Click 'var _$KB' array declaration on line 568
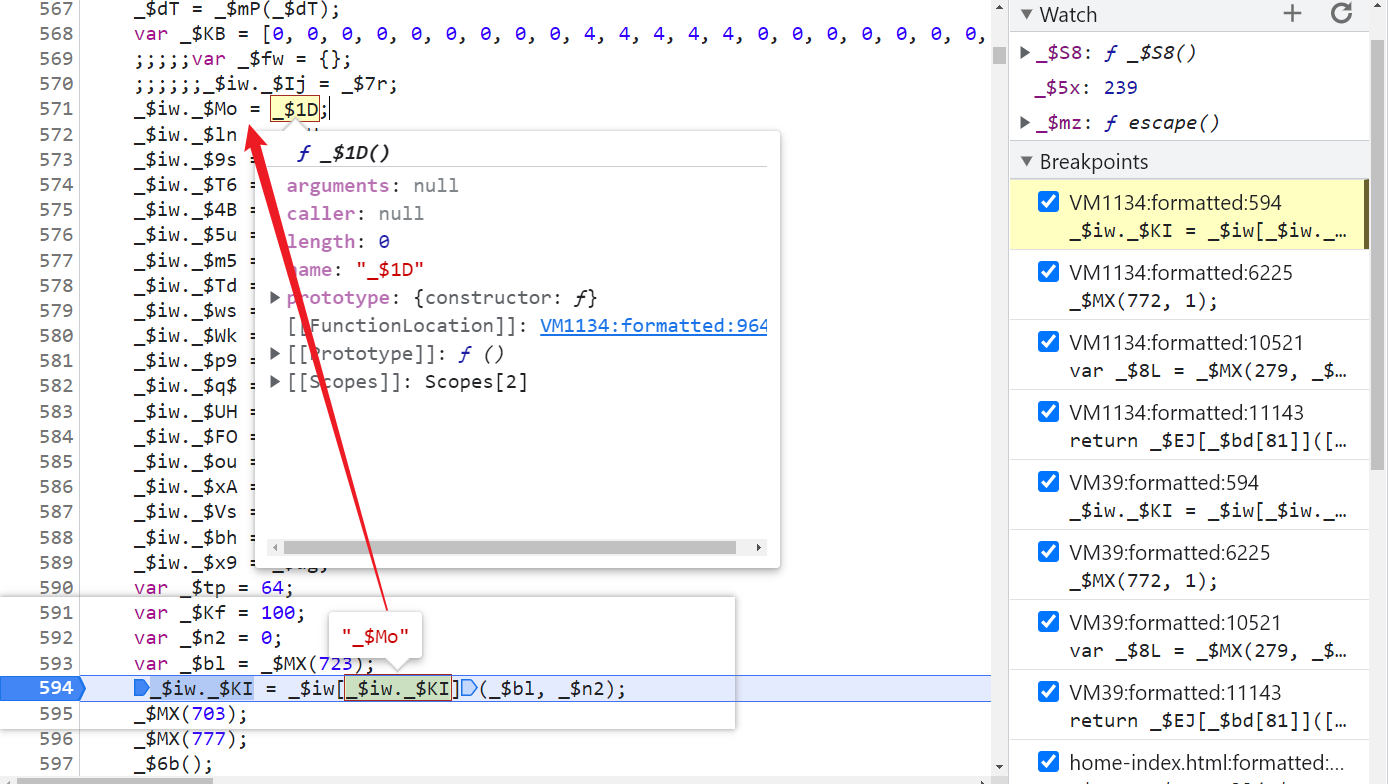 [560, 34]
